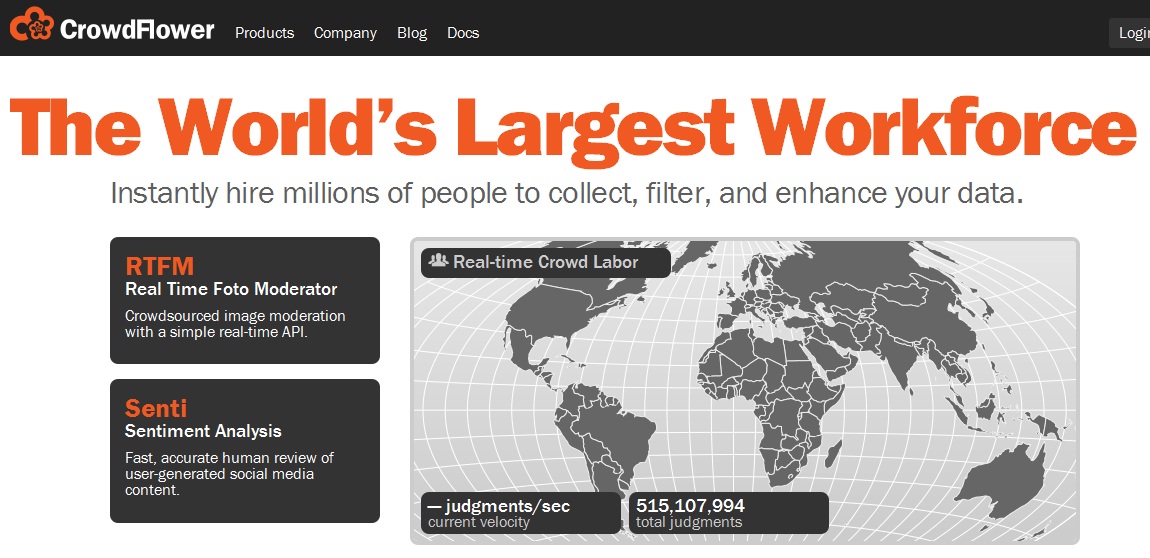
Task: Click the judgments/sec current velocity box
Action: click(x=520, y=513)
